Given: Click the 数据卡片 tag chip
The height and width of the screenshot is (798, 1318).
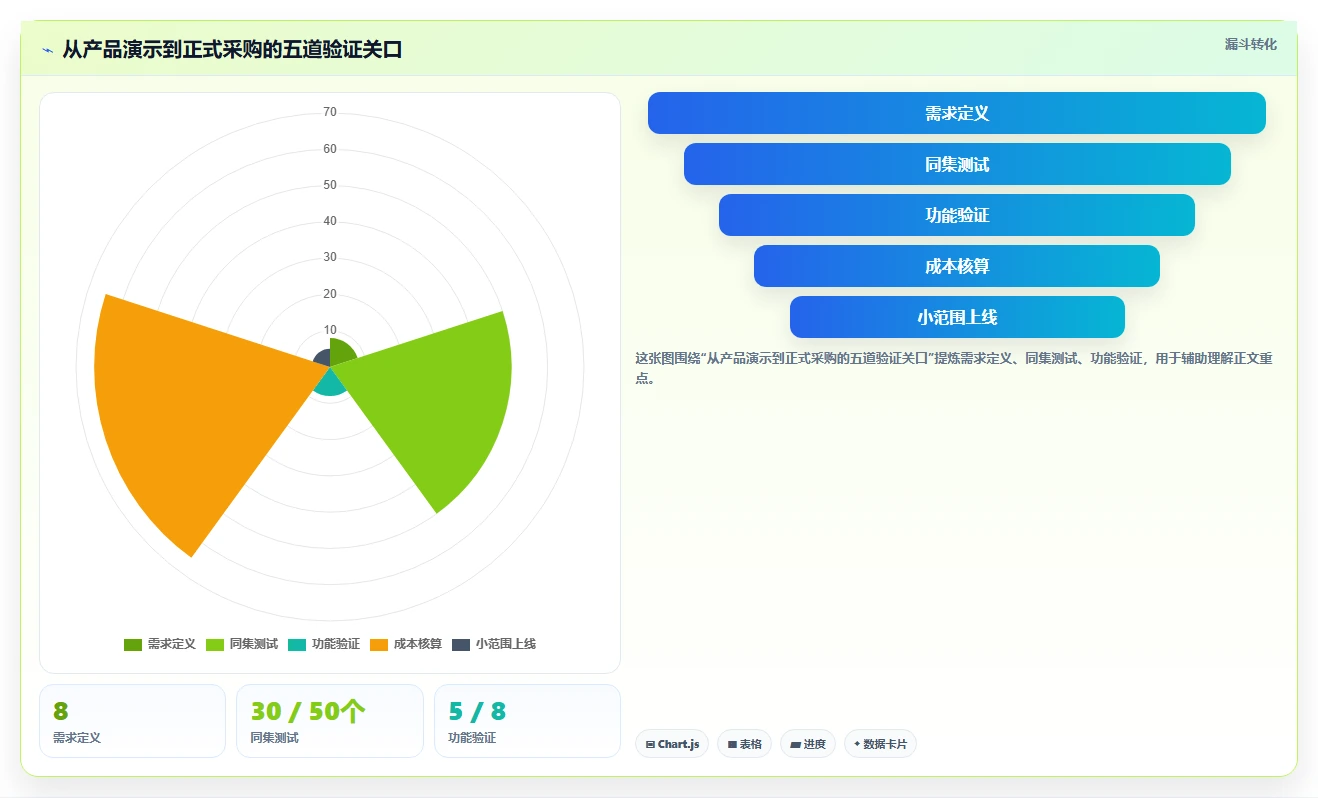Looking at the screenshot, I should pyautogui.click(x=880, y=744).
